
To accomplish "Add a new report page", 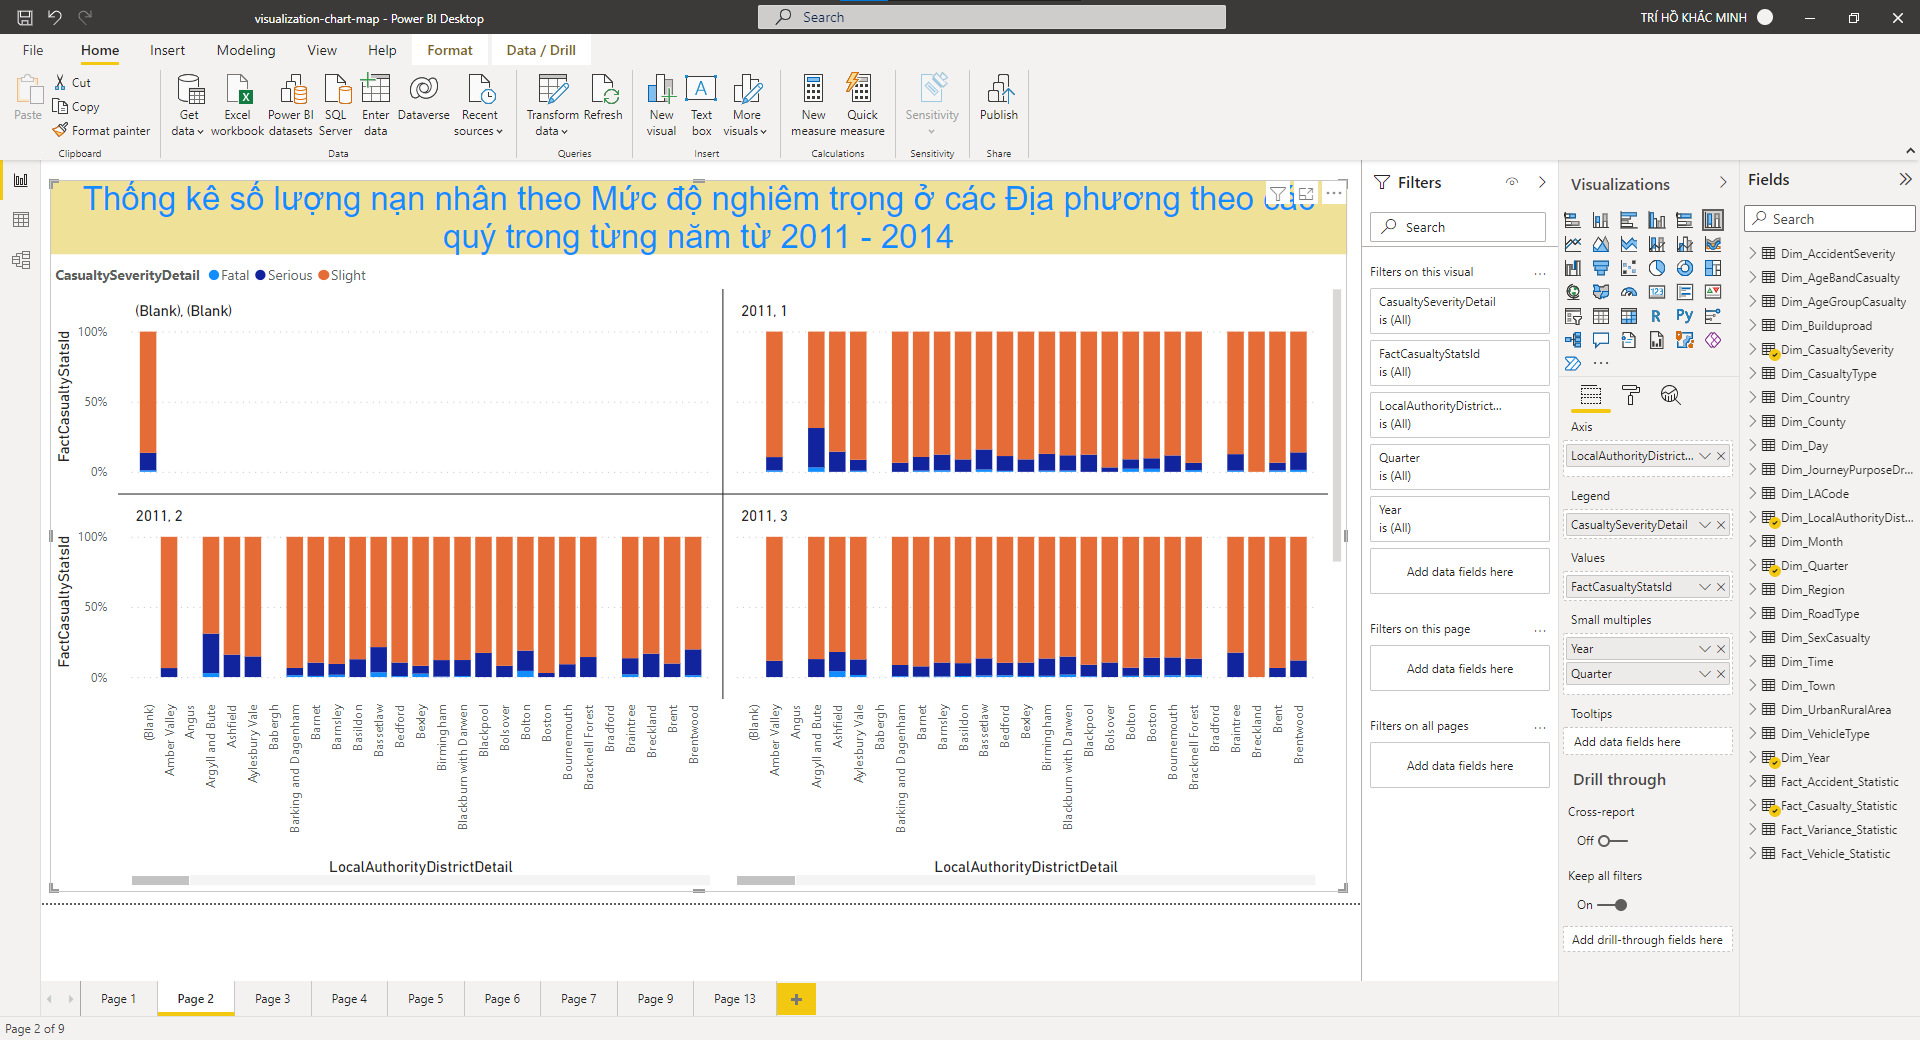I will pyautogui.click(x=796, y=999).
